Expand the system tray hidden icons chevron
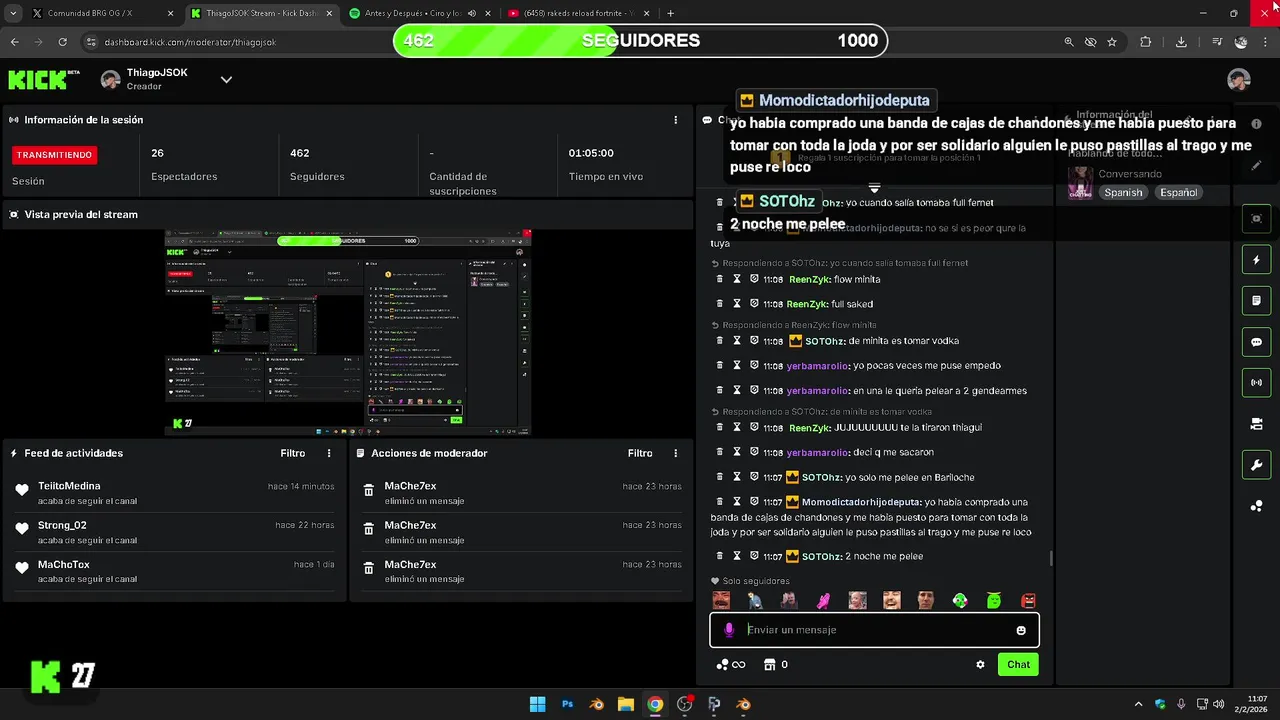The height and width of the screenshot is (720, 1280). [1138, 704]
